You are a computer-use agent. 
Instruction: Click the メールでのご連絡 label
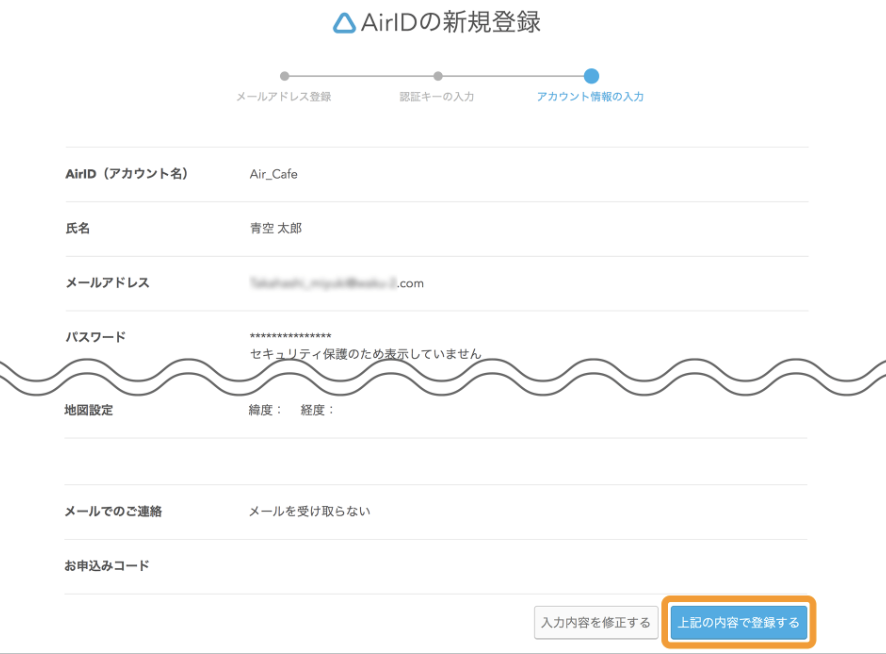(113, 511)
